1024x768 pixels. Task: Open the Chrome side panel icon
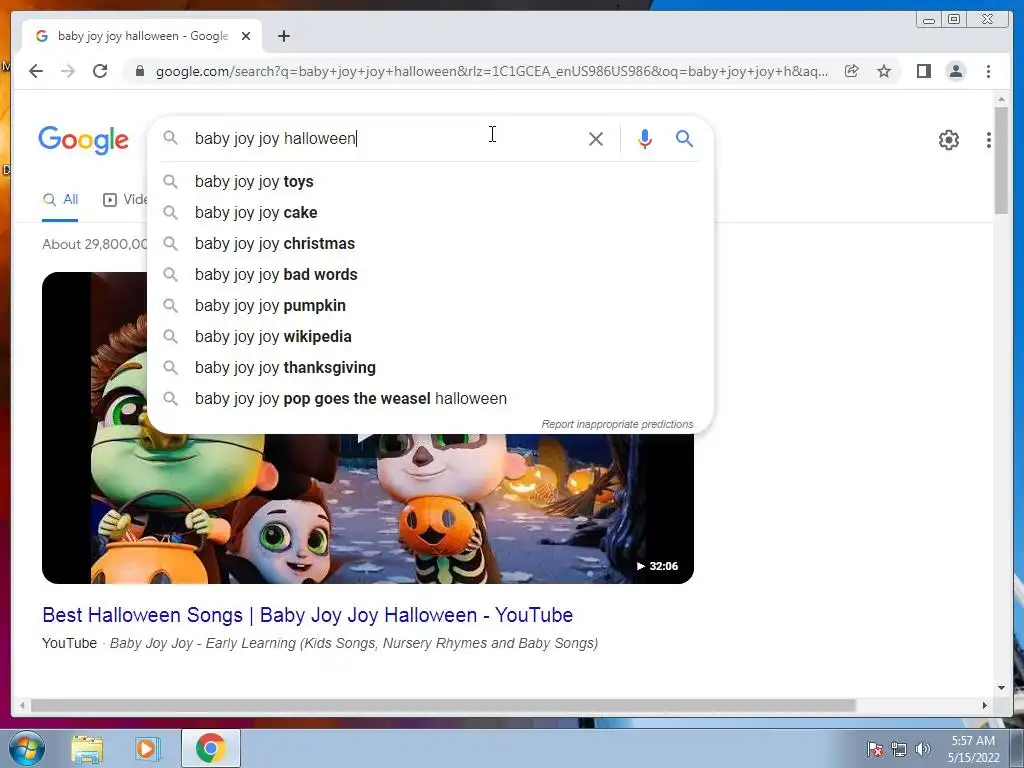point(923,71)
